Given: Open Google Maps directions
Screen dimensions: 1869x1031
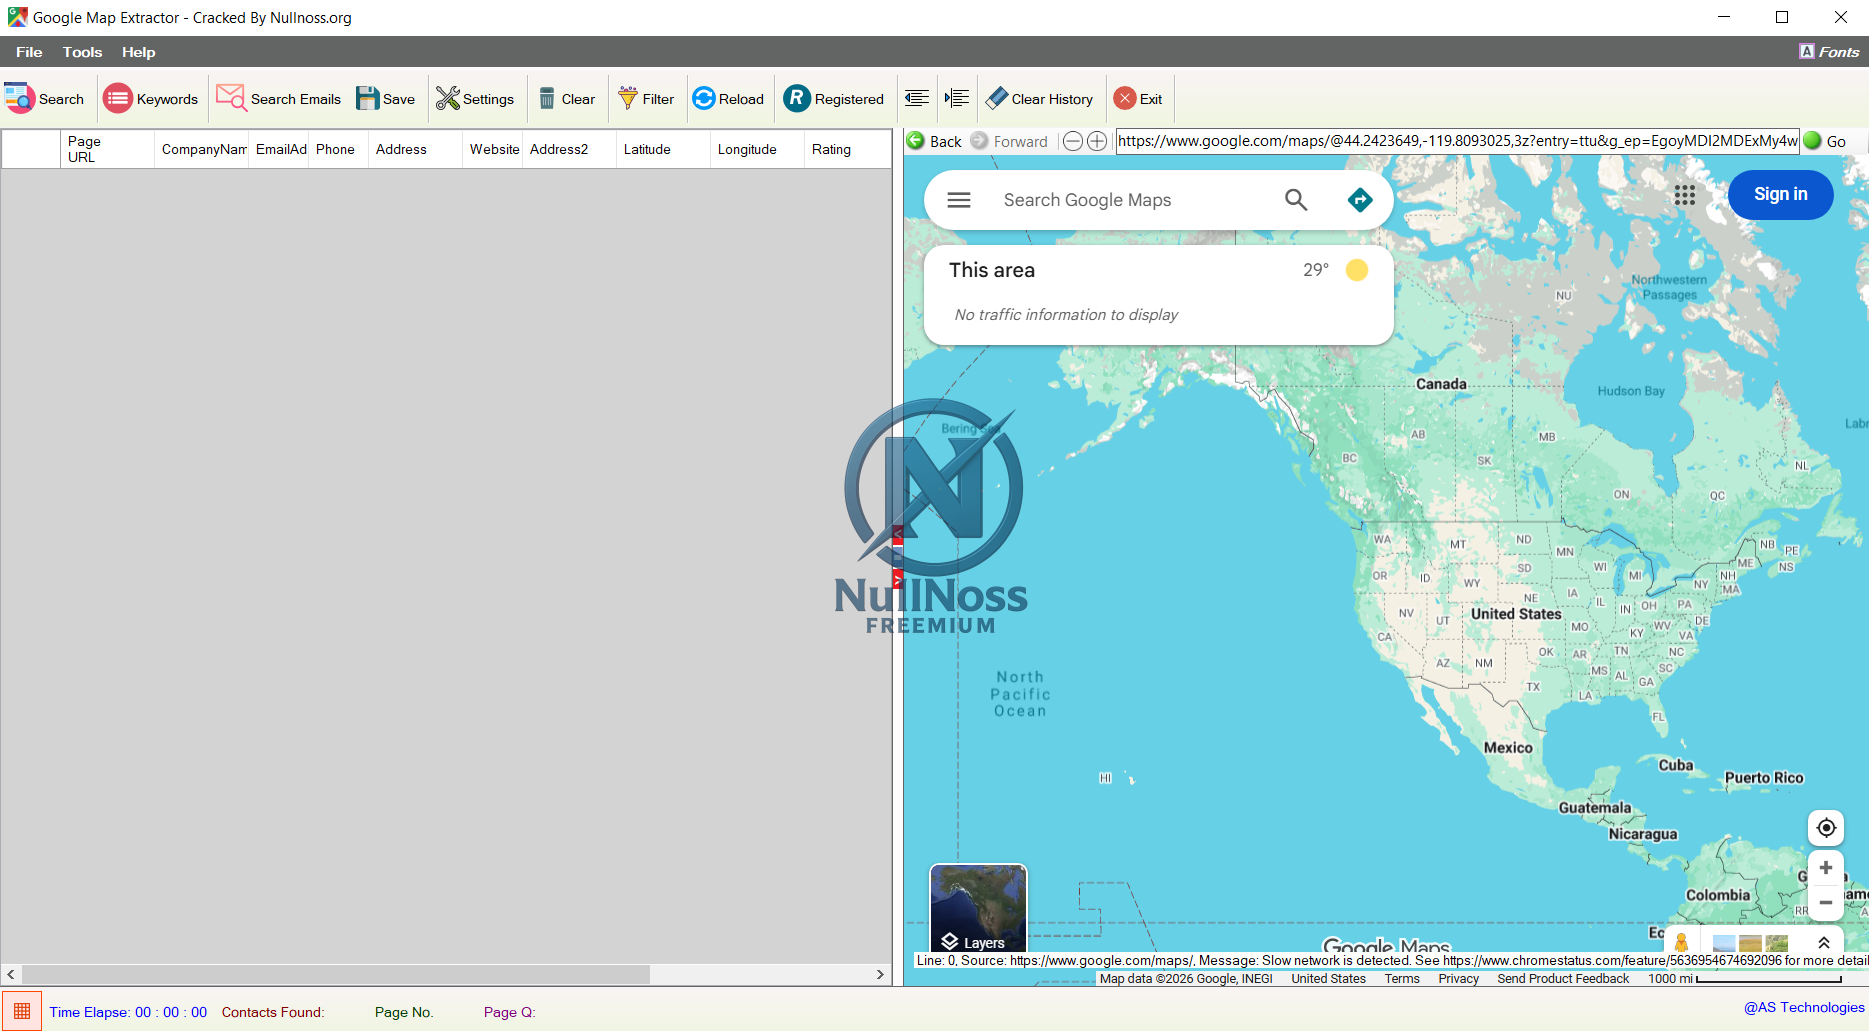Looking at the screenshot, I should point(1359,200).
